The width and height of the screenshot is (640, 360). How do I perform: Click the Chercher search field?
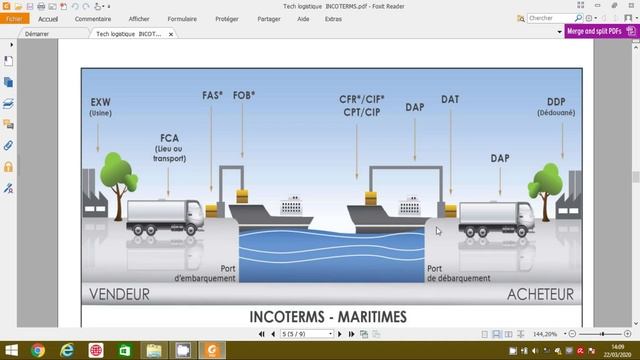click(x=551, y=18)
